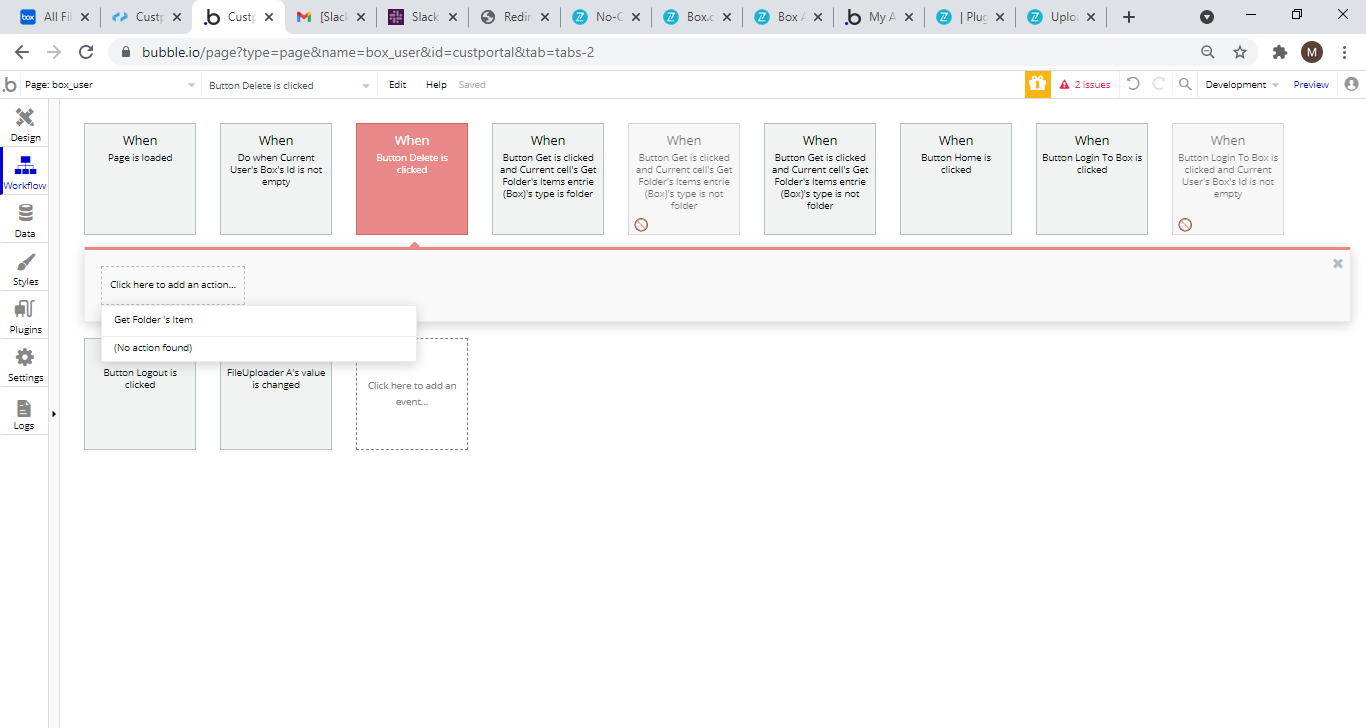The height and width of the screenshot is (728, 1366).
Task: Select the Button Delete is clicked event
Action: pos(412,179)
